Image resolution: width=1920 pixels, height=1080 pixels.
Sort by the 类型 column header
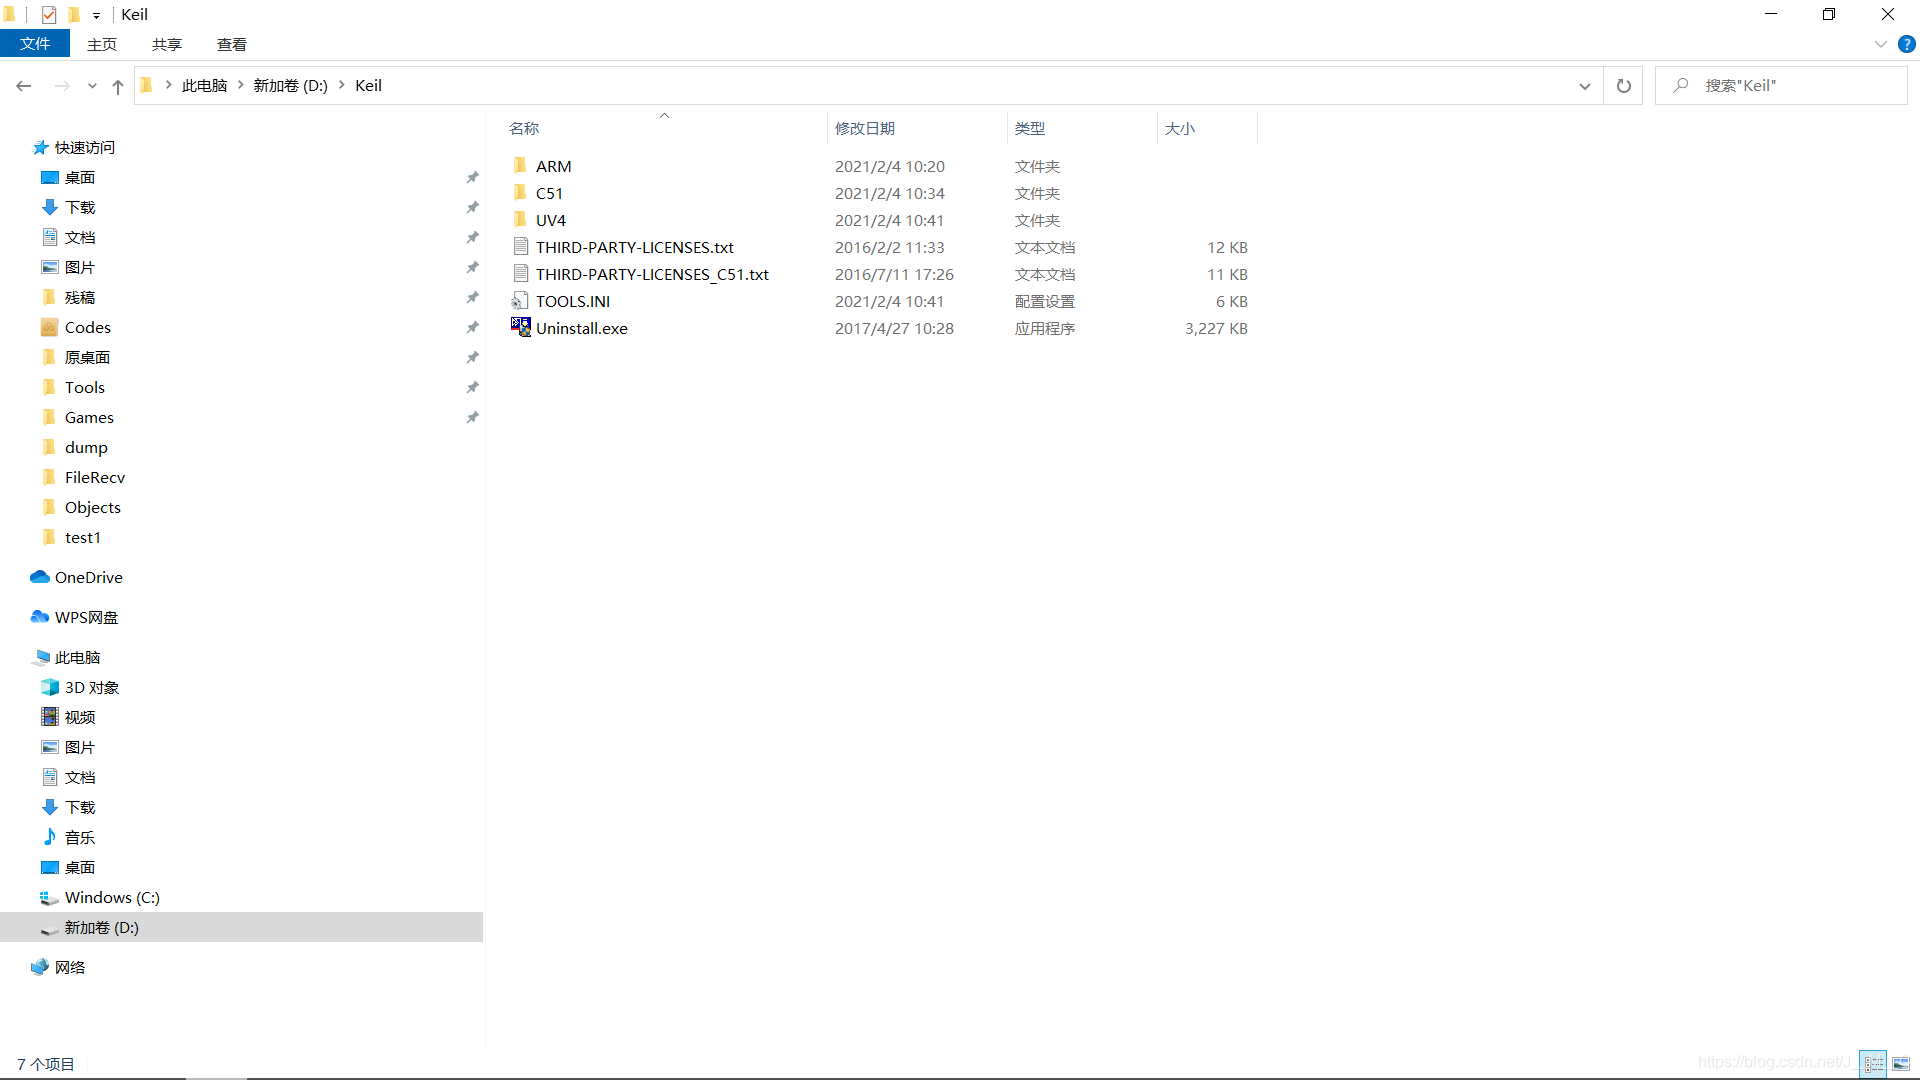1030,128
